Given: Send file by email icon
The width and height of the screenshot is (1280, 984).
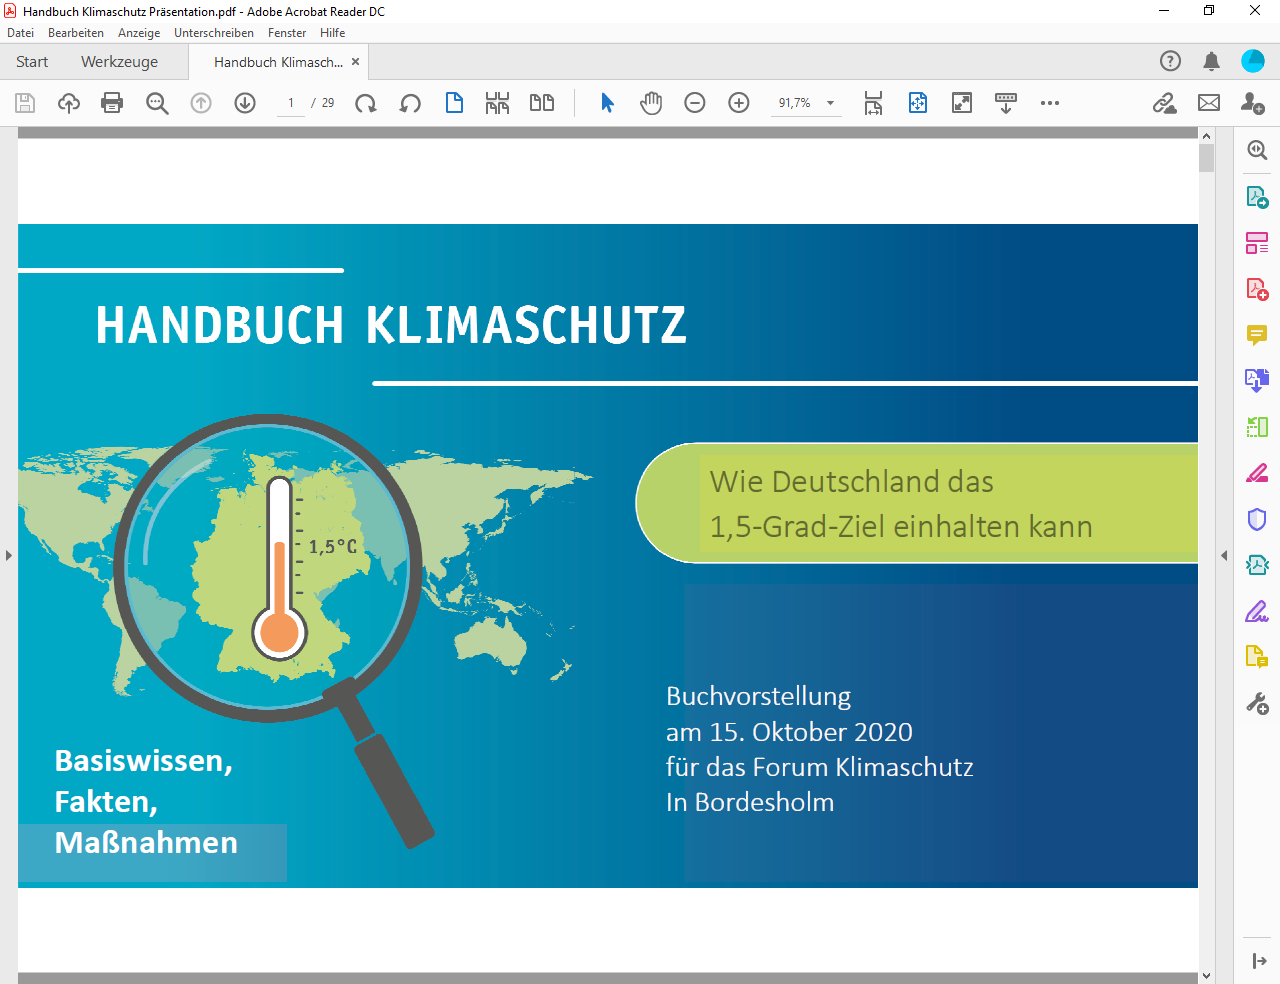Looking at the screenshot, I should (x=1209, y=103).
